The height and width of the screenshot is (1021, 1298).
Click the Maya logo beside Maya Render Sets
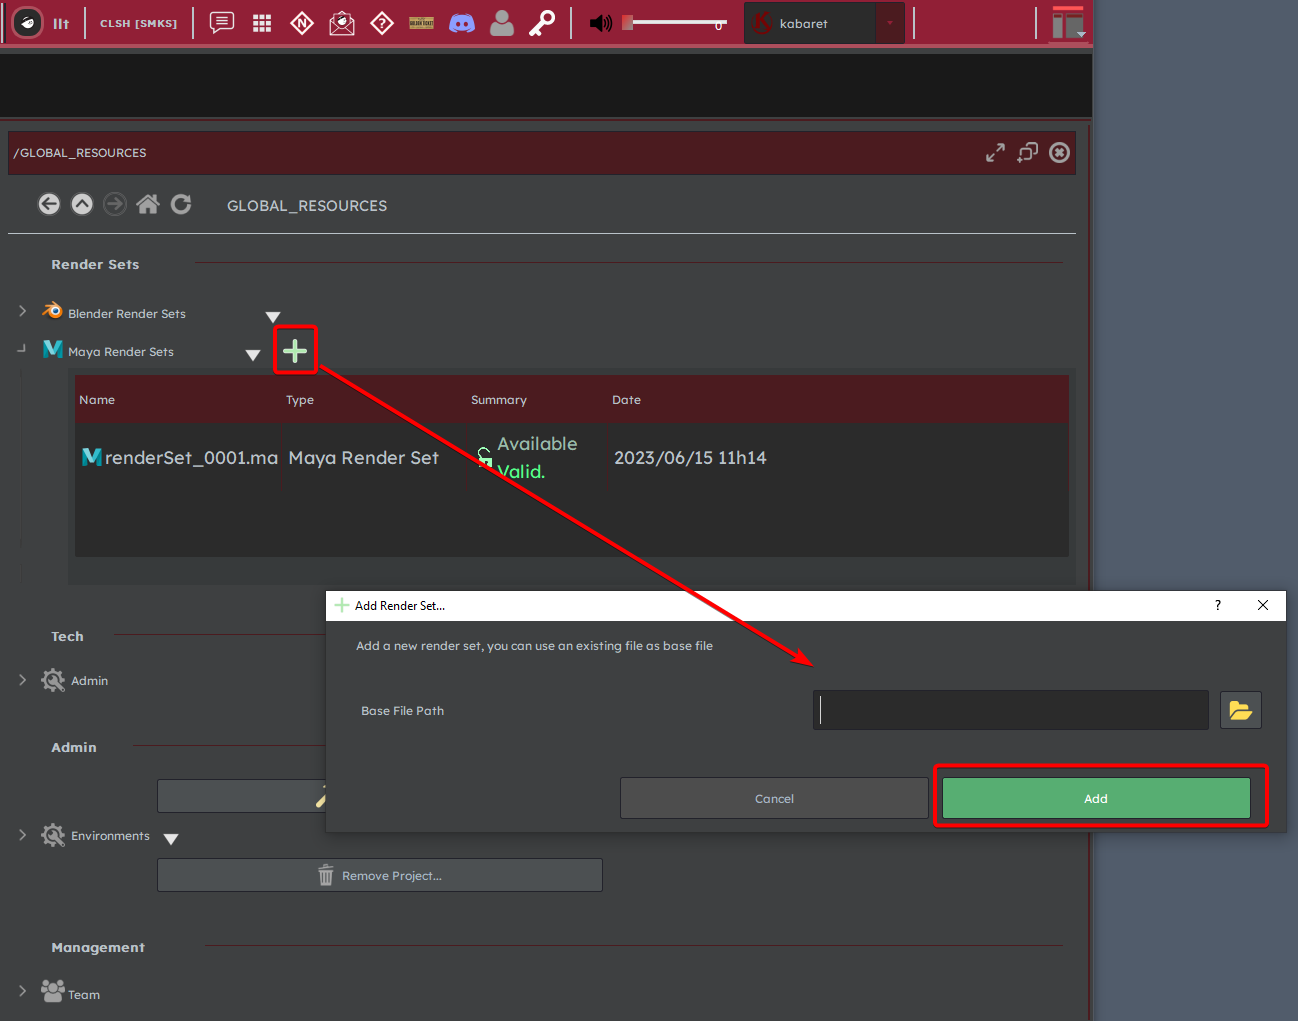click(53, 349)
